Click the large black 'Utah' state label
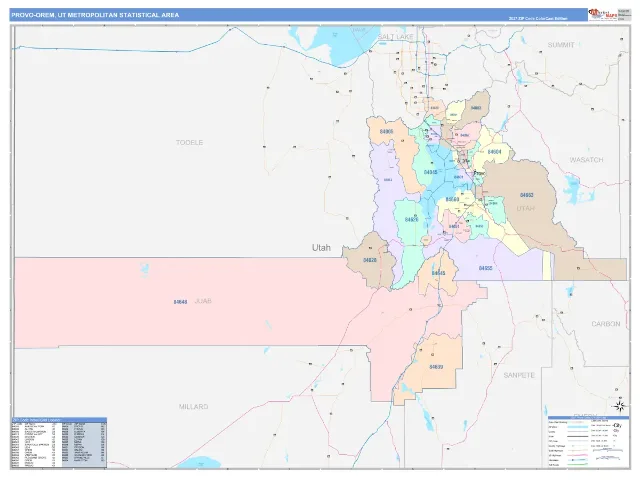 pyautogui.click(x=321, y=248)
